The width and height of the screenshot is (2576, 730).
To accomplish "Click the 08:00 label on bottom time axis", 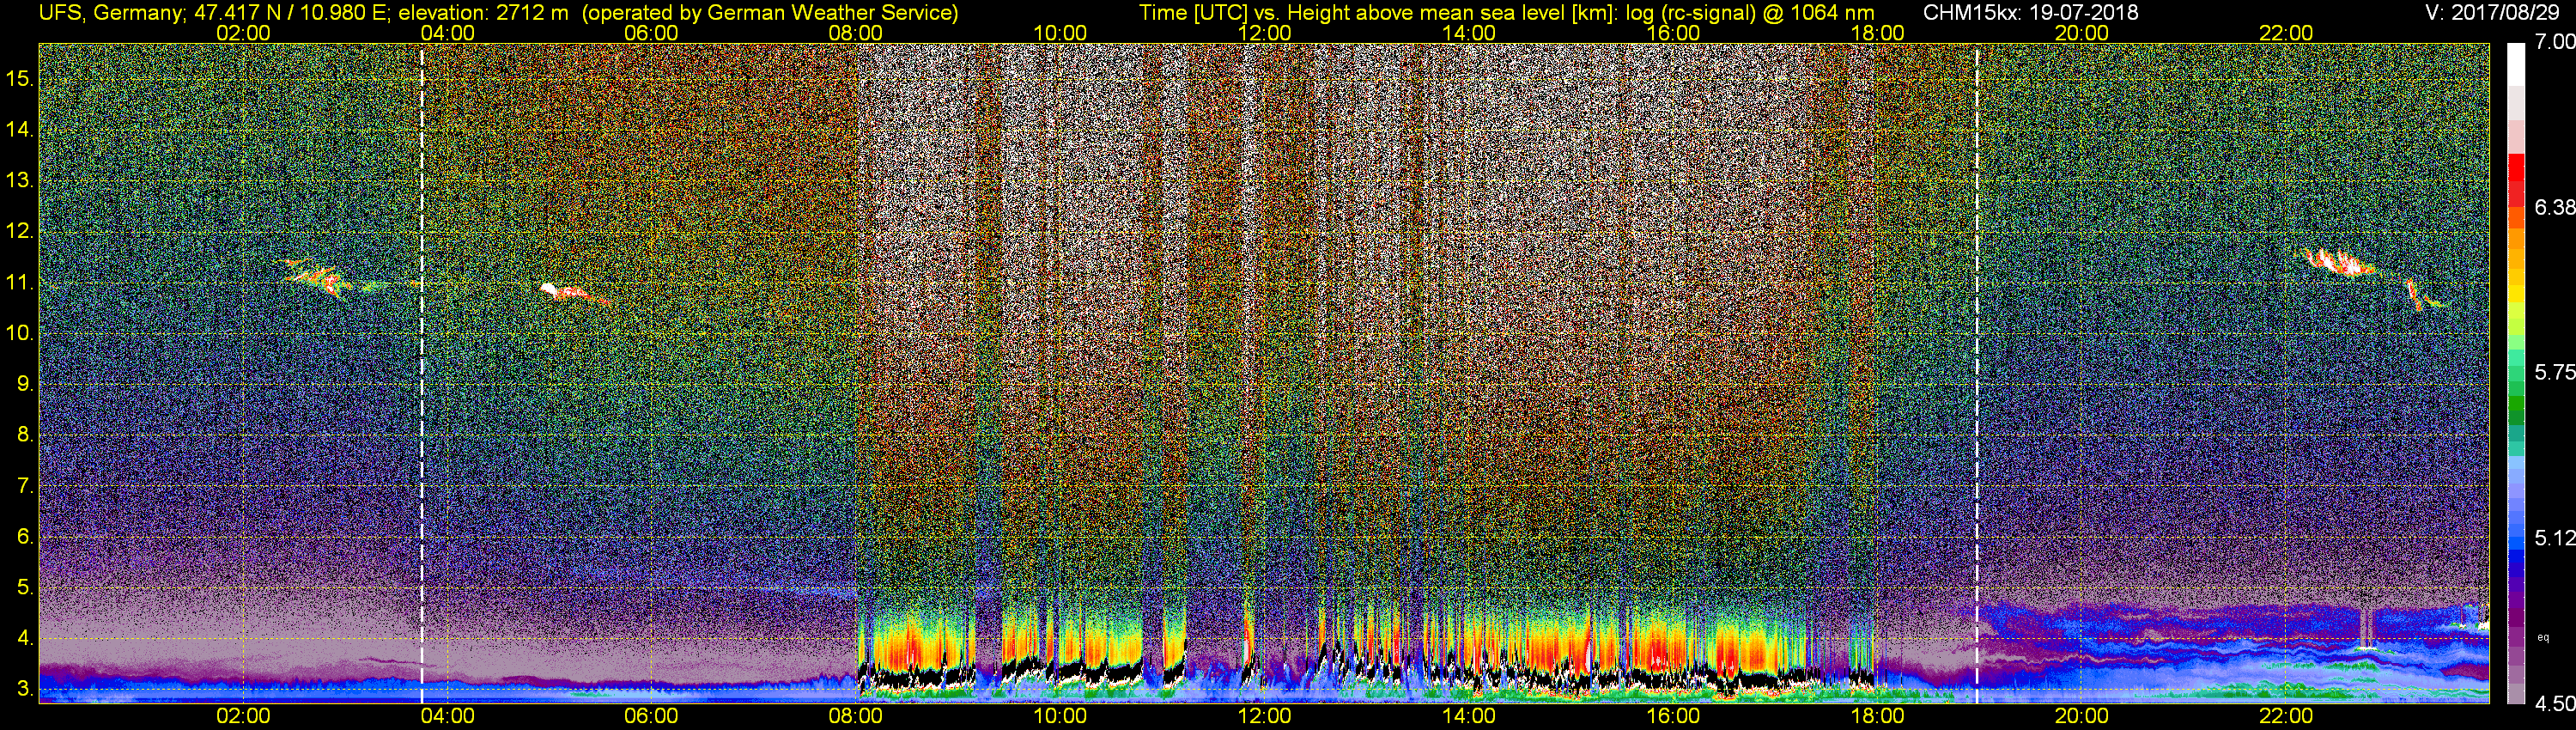I will (855, 716).
